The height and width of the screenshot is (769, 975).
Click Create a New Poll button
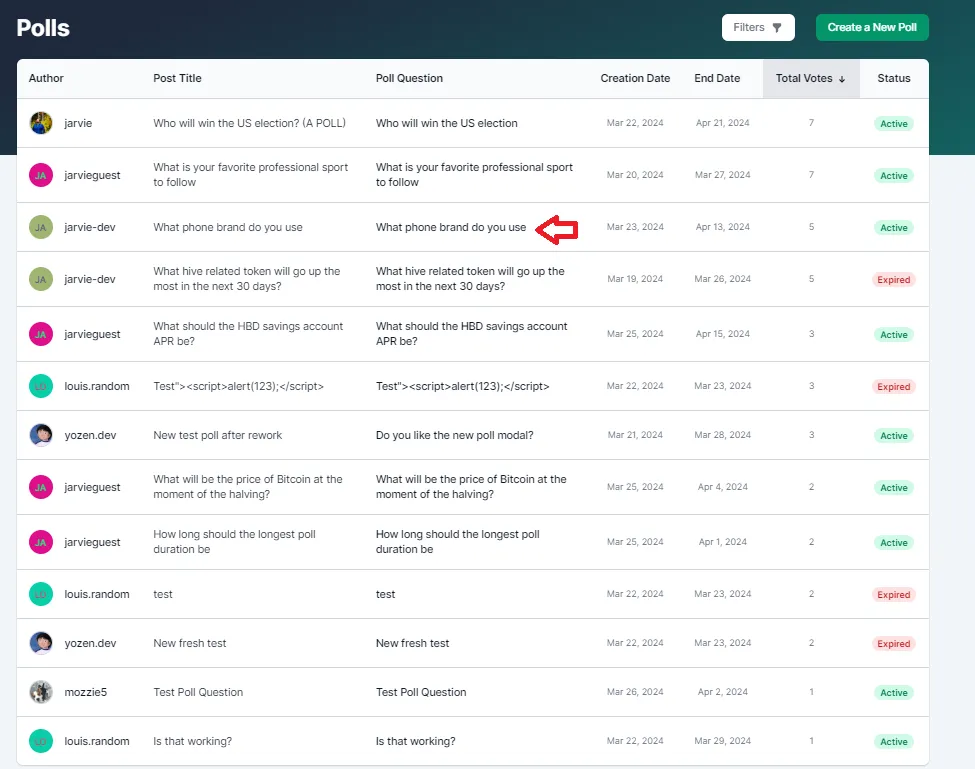coord(872,27)
